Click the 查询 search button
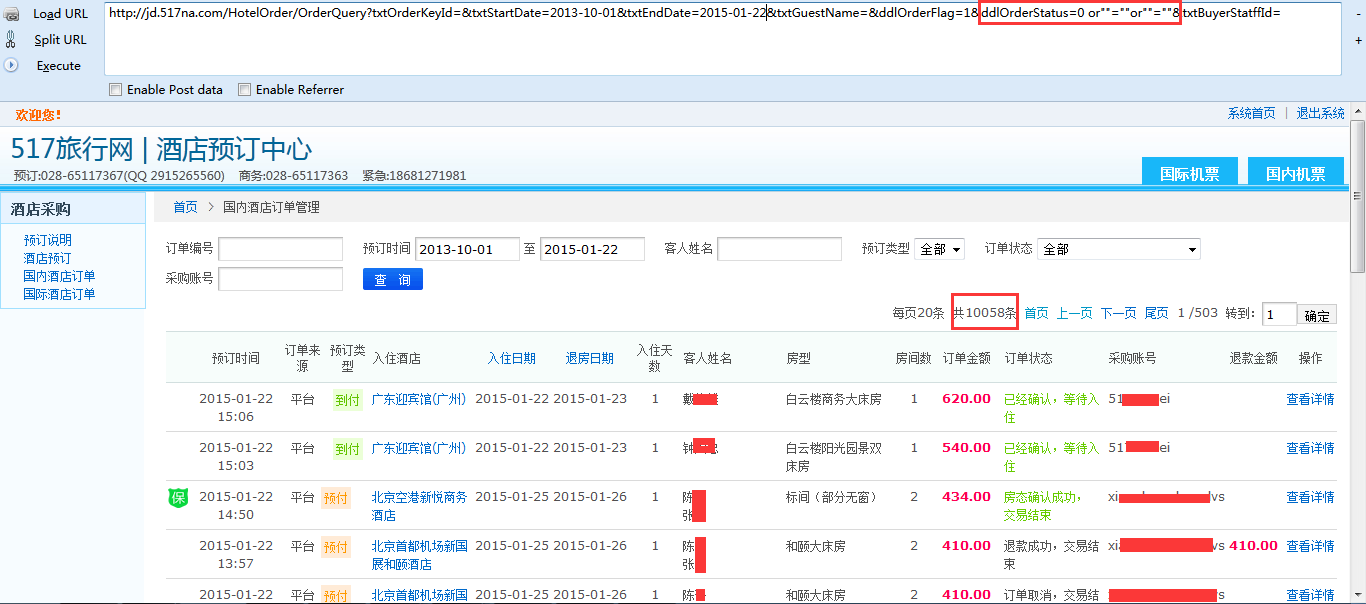Screen dimensions: 1366x604 pyautogui.click(x=393, y=279)
